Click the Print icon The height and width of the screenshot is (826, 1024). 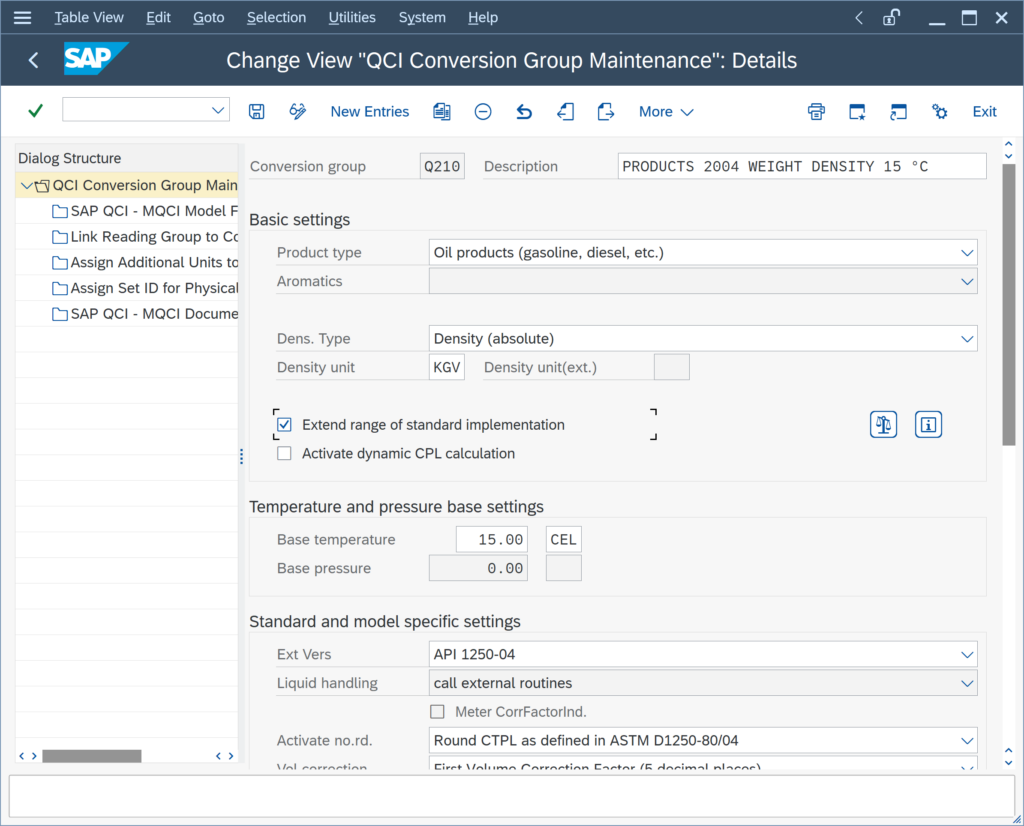point(816,112)
